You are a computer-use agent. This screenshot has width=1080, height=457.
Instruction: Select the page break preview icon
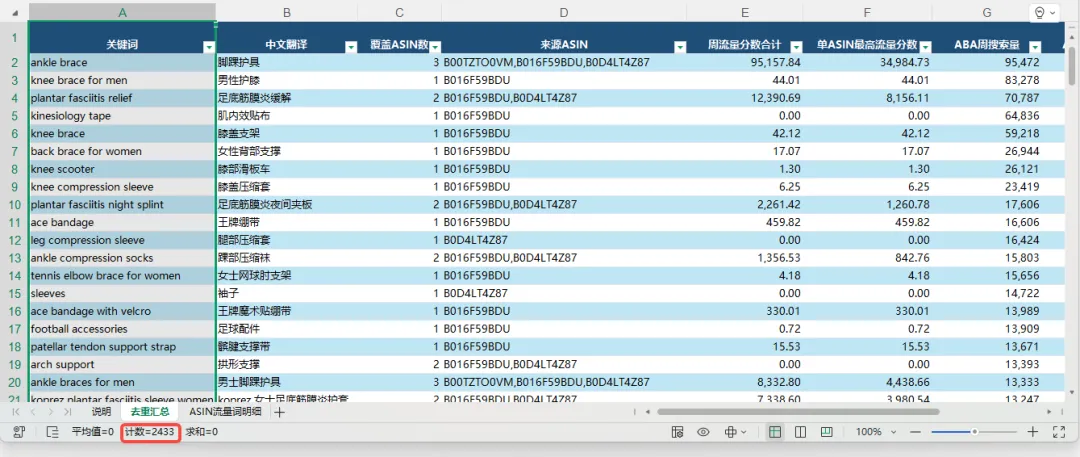pos(827,432)
